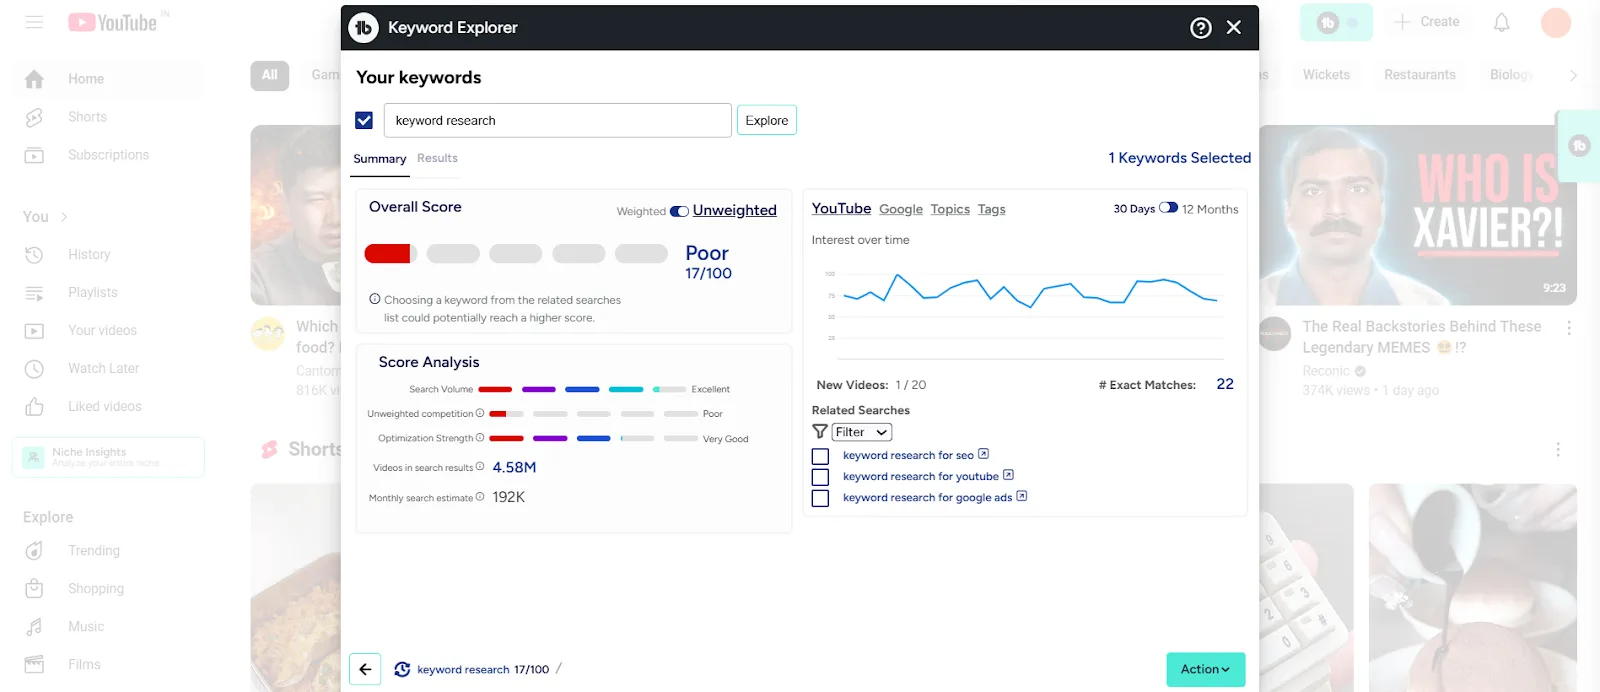The image size is (1600, 692).
Task: Select the Topics tab
Action: point(950,209)
